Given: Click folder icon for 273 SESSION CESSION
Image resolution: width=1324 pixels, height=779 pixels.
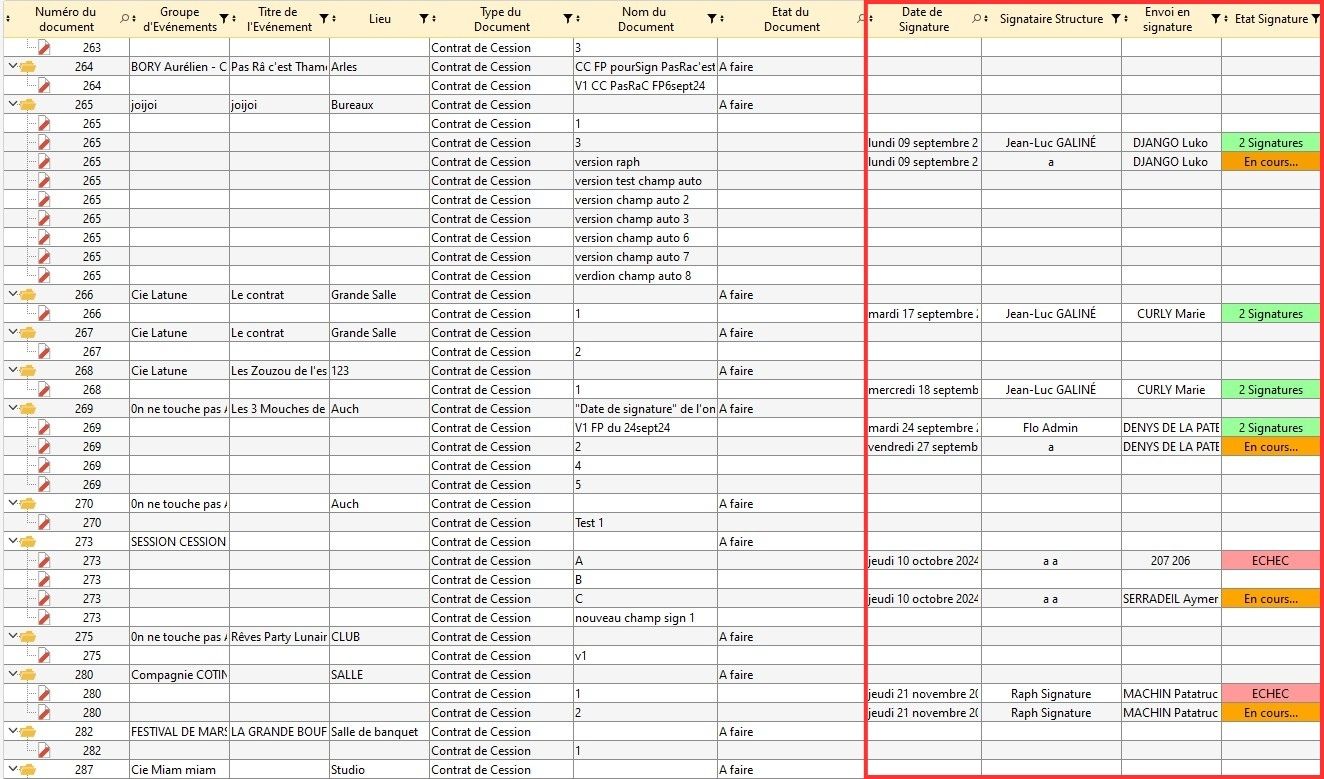Looking at the screenshot, I should click(x=27, y=542).
